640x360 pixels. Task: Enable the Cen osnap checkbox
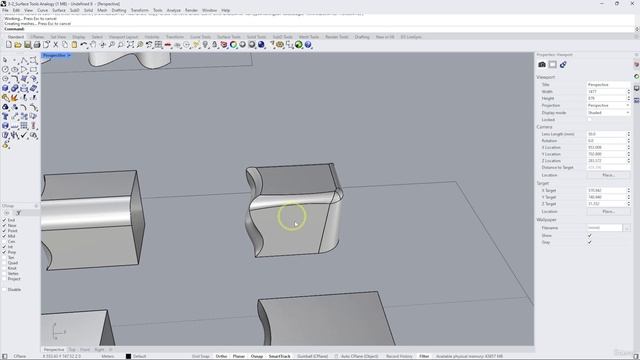tap(4, 241)
